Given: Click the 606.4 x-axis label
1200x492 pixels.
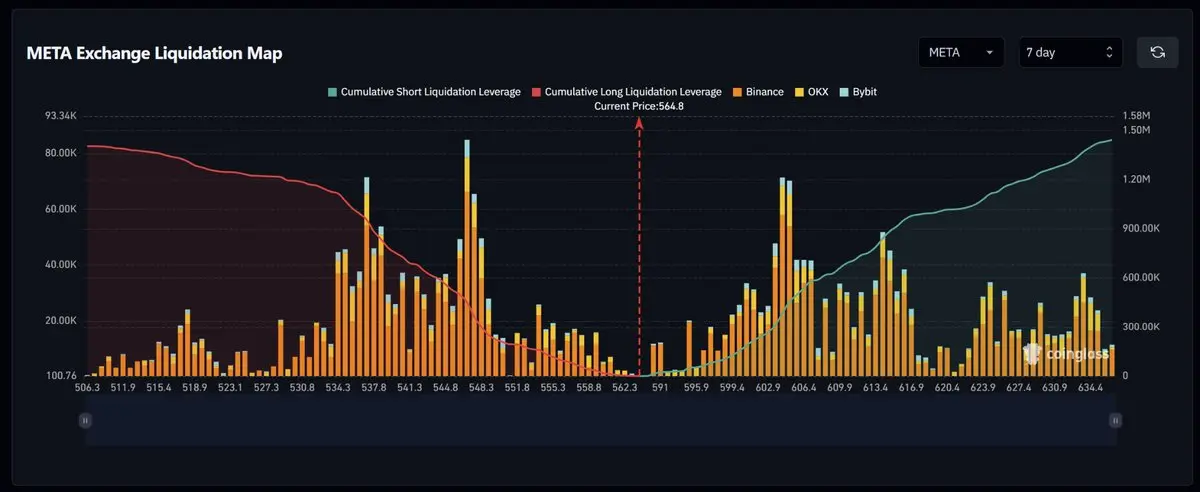Looking at the screenshot, I should 803,387.
